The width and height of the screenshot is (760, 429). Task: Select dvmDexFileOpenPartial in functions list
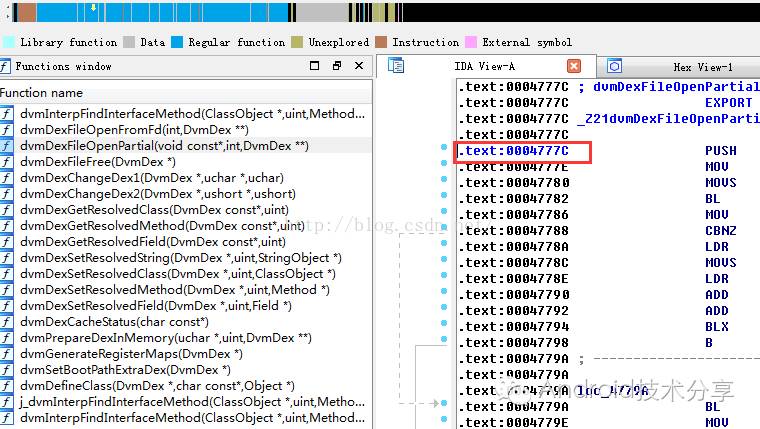(x=186, y=146)
